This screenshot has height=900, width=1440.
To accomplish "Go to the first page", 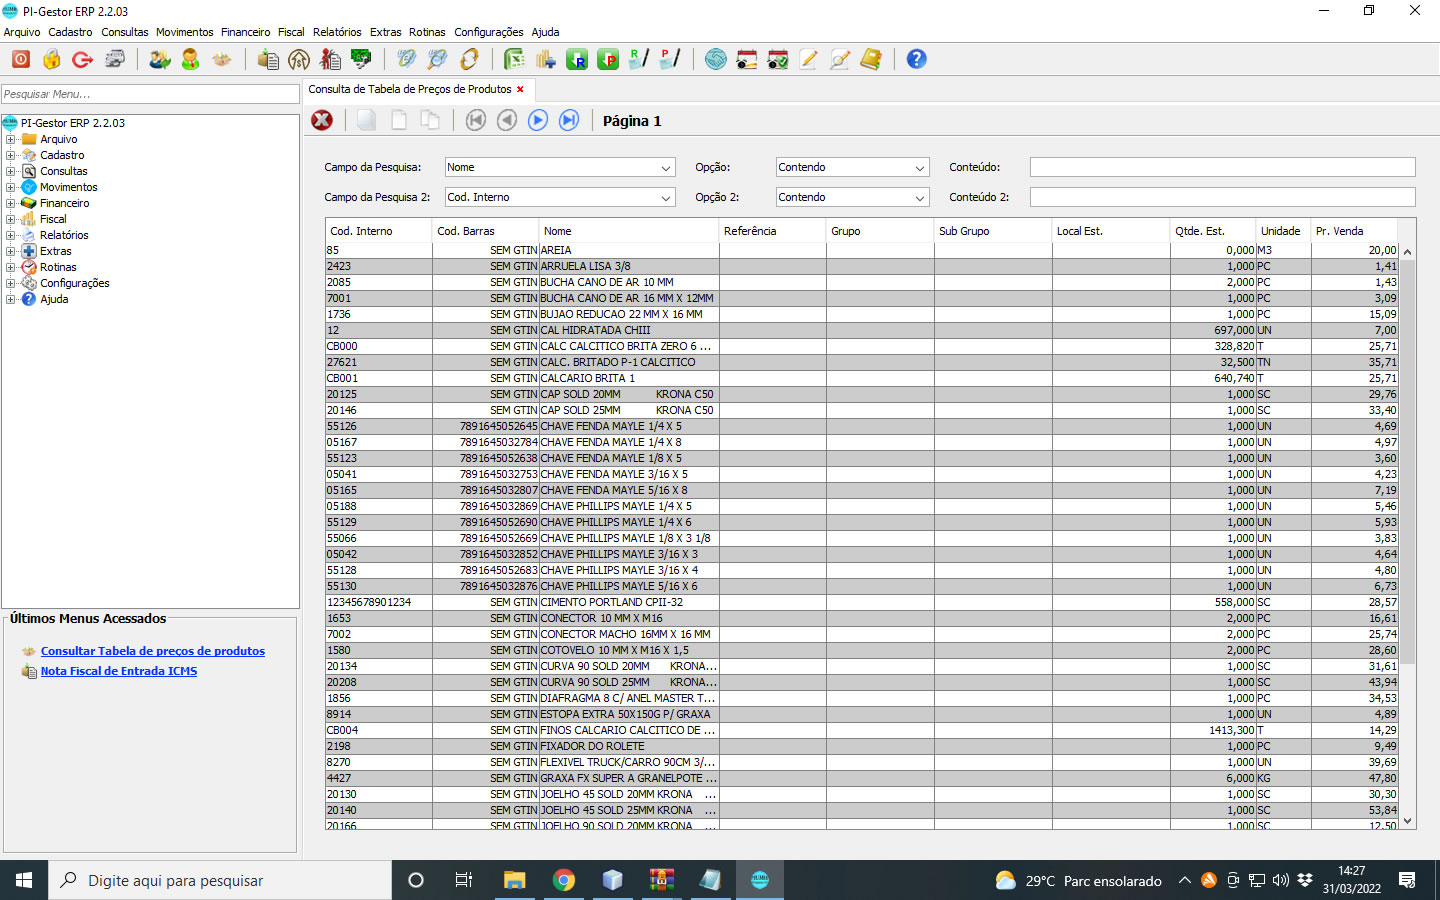I will tap(476, 120).
